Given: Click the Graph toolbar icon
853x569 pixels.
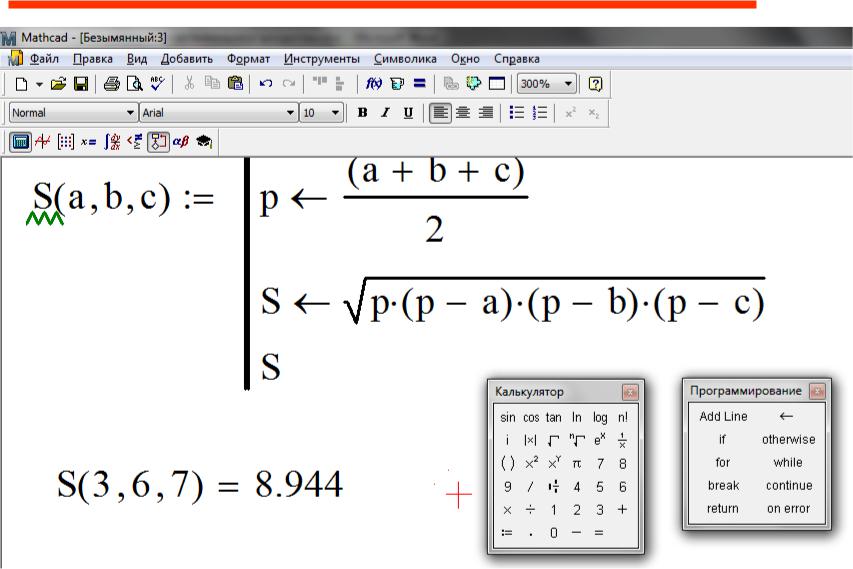Looking at the screenshot, I should click(42, 142).
